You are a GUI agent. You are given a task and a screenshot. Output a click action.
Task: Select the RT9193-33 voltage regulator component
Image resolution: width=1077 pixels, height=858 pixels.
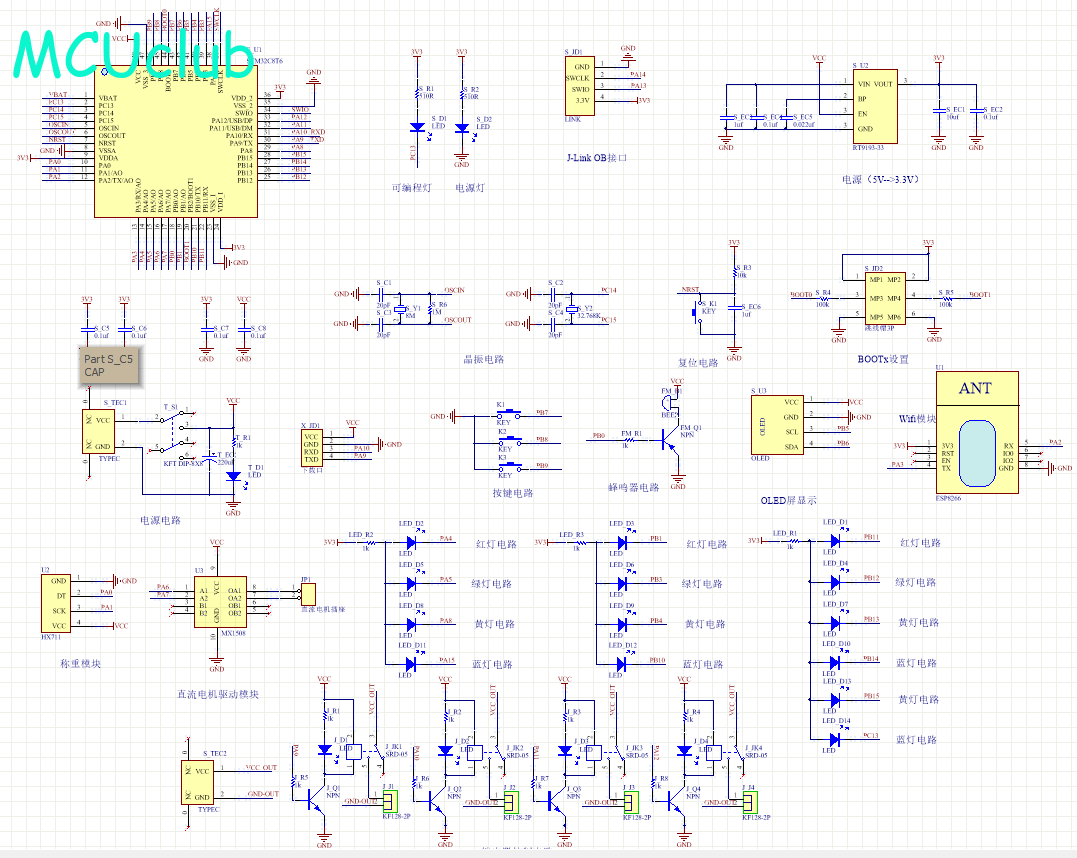[874, 106]
